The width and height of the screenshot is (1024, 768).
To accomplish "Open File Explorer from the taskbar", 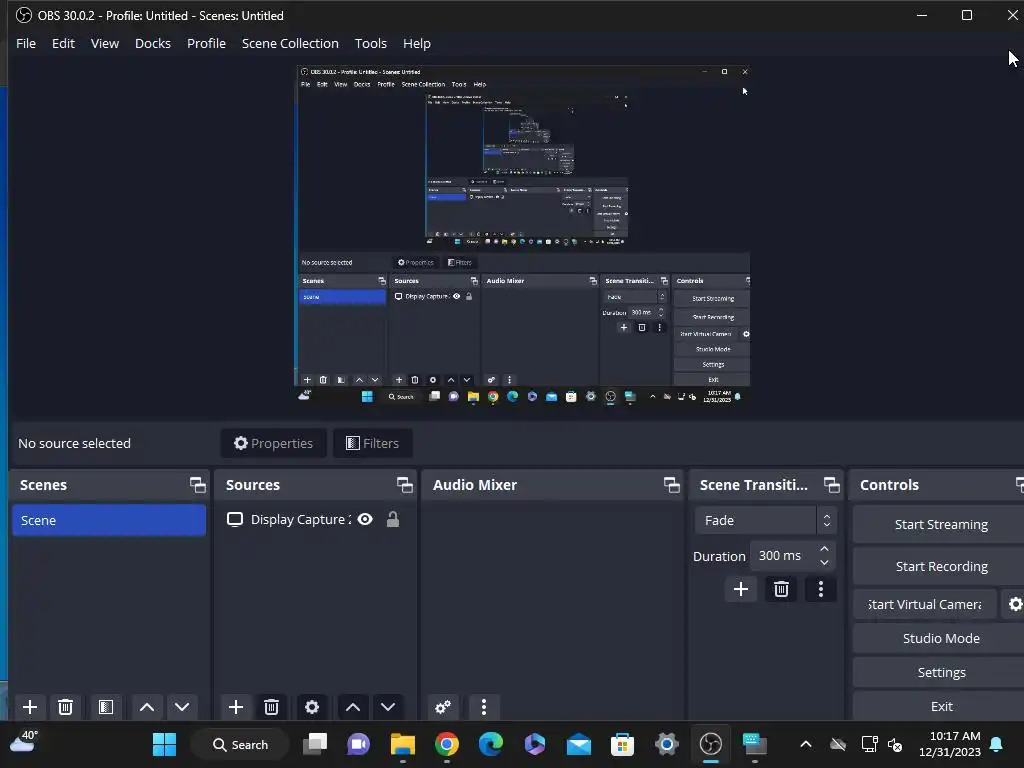I will point(403,744).
